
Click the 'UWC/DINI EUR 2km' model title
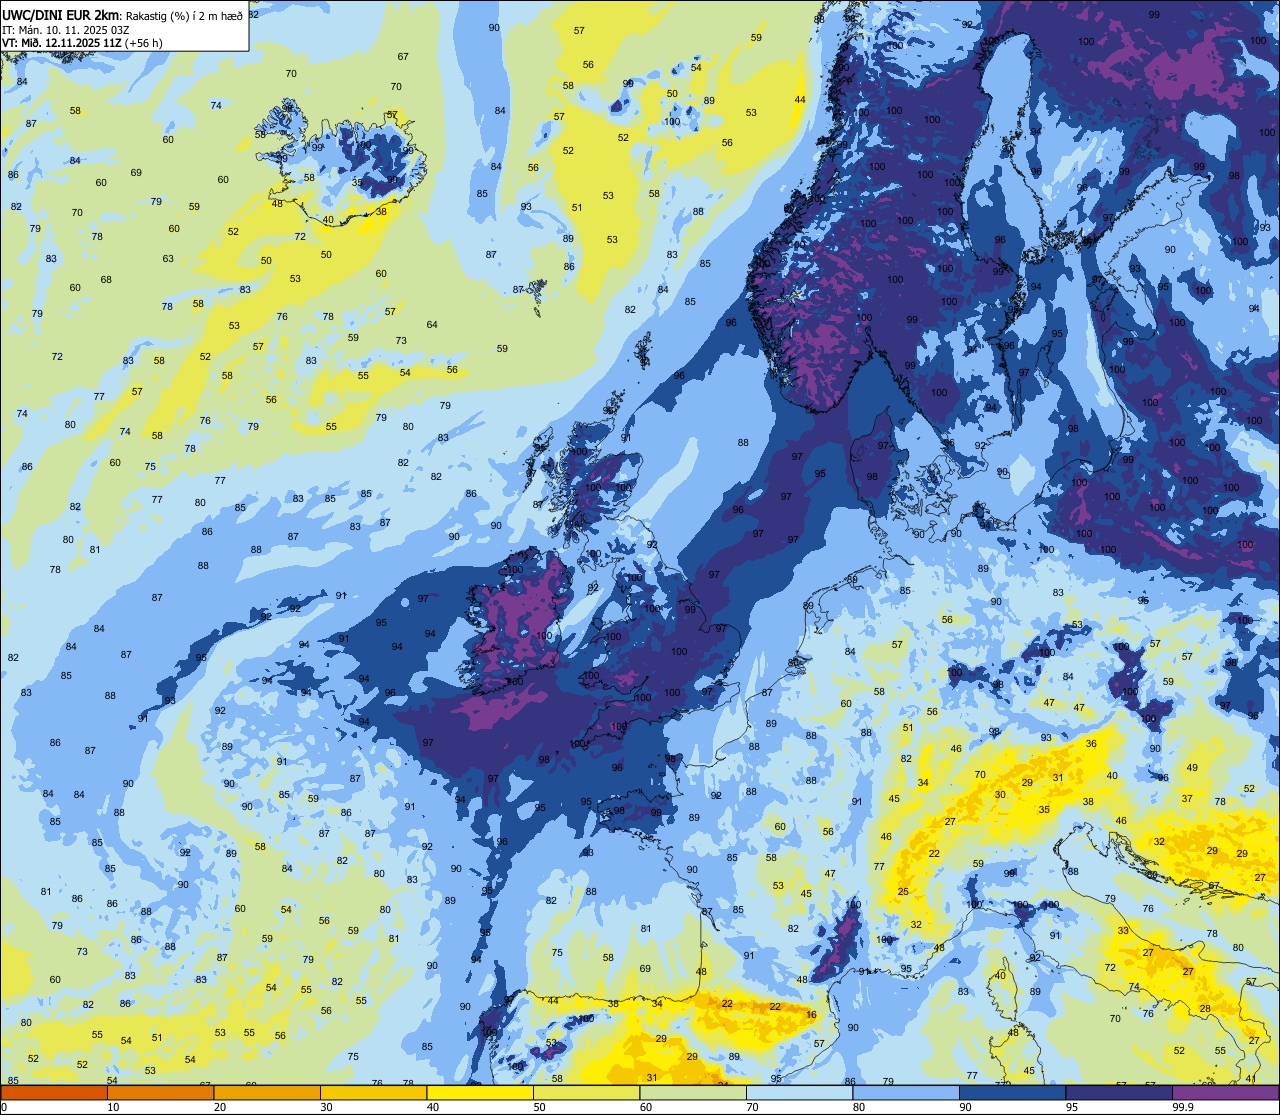(60, 15)
